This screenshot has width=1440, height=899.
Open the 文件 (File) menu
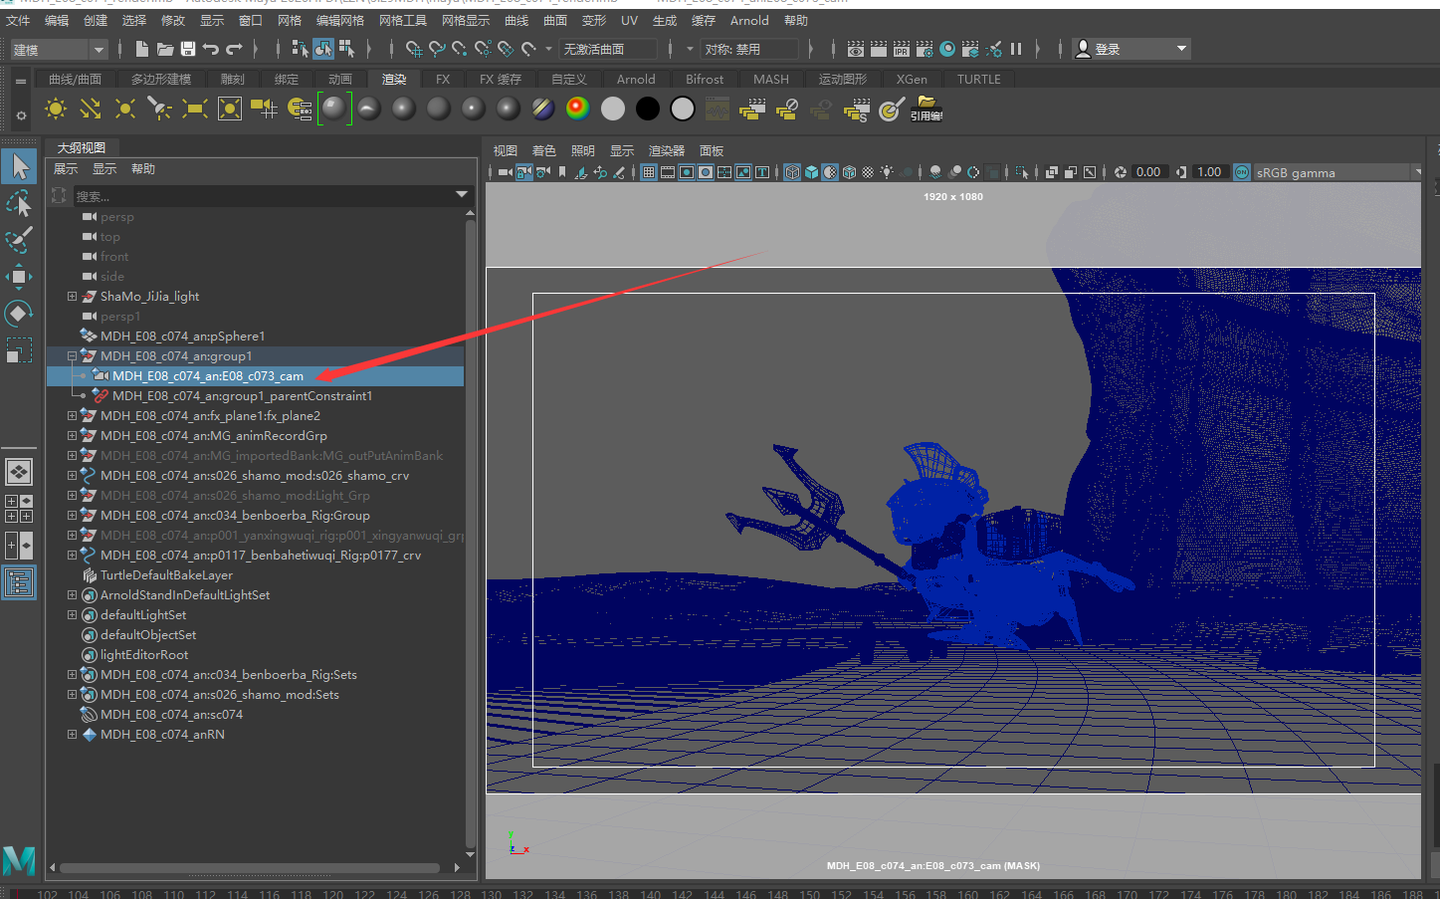point(18,20)
